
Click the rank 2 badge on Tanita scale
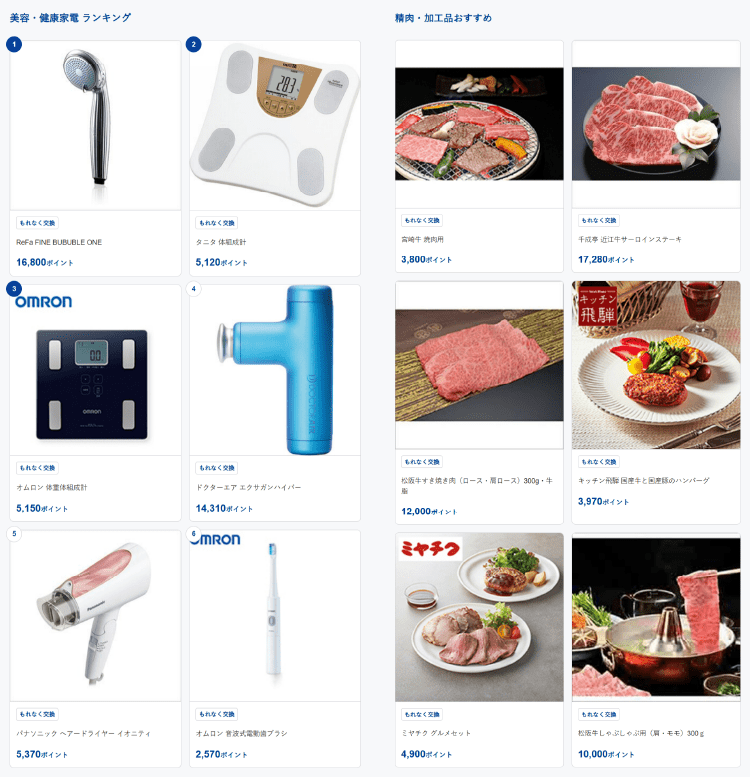193,45
